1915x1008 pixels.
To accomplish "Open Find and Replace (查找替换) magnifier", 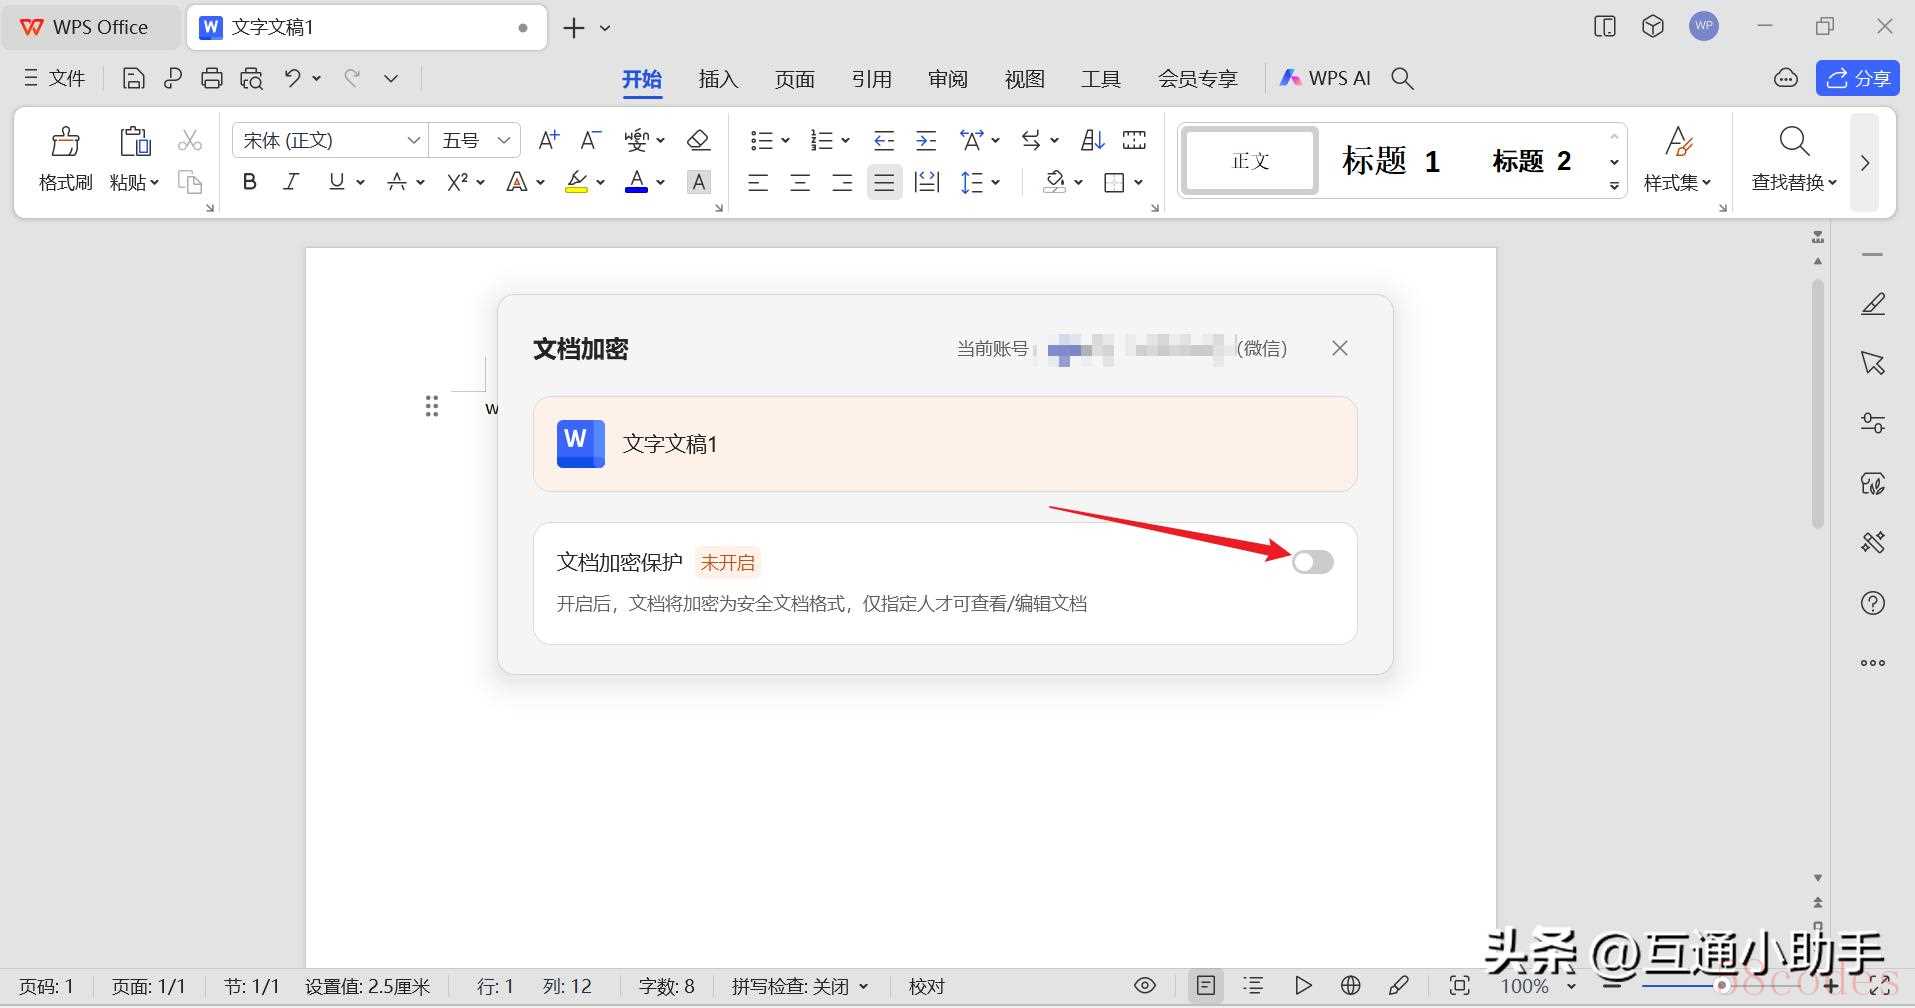I will 1794,143.
